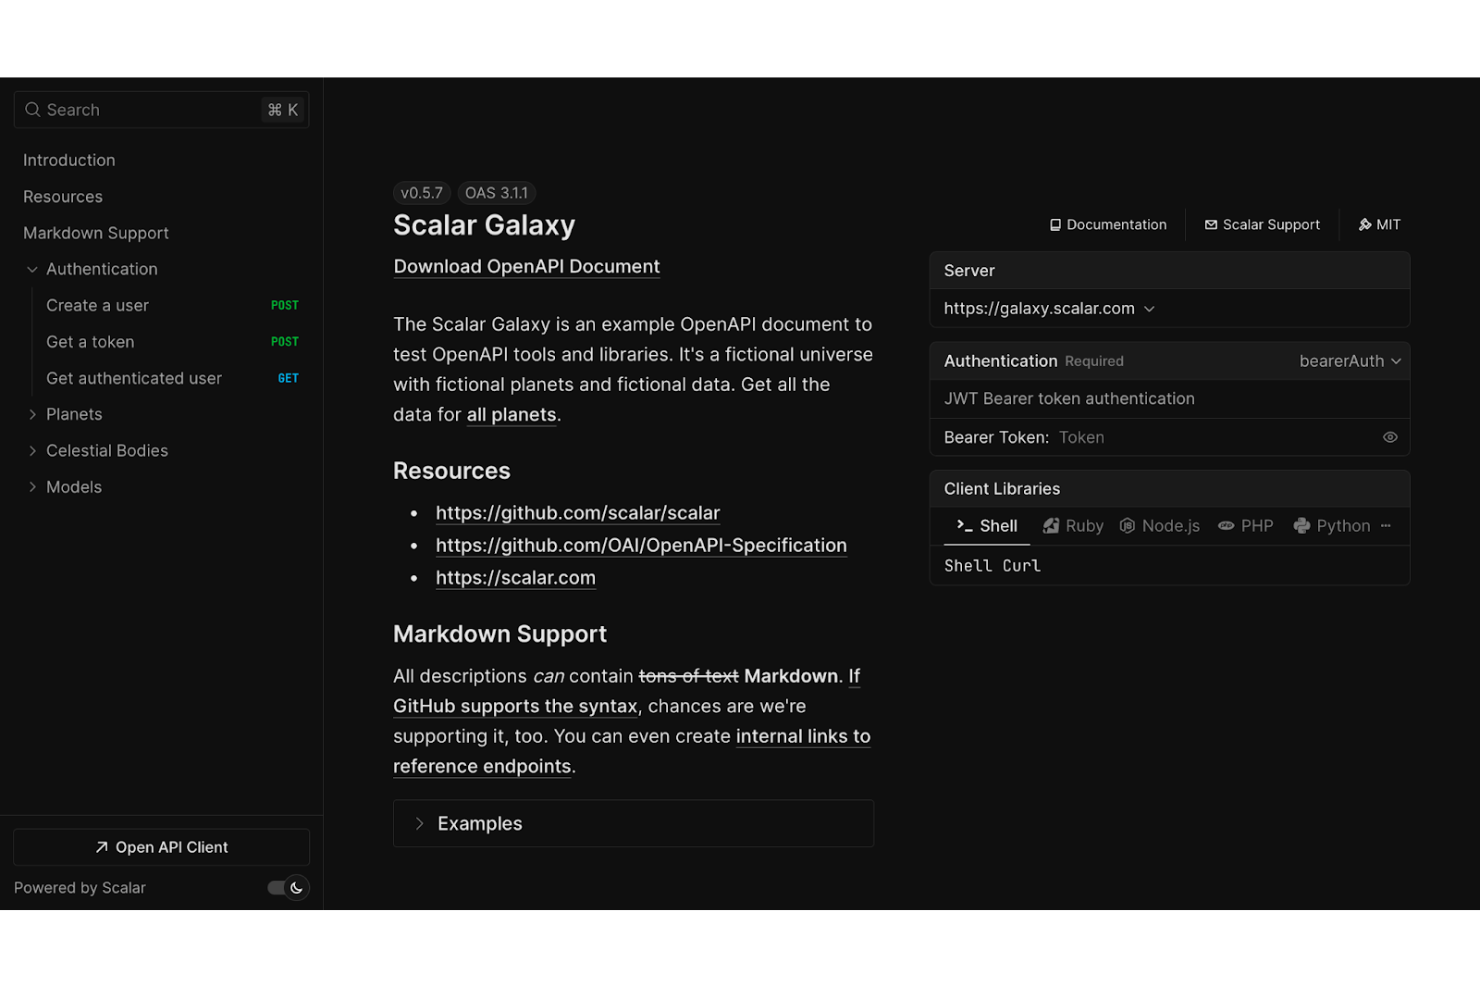This screenshot has height=987, width=1480.
Task: Contact Scalar Support via the mail icon
Action: (1210, 224)
